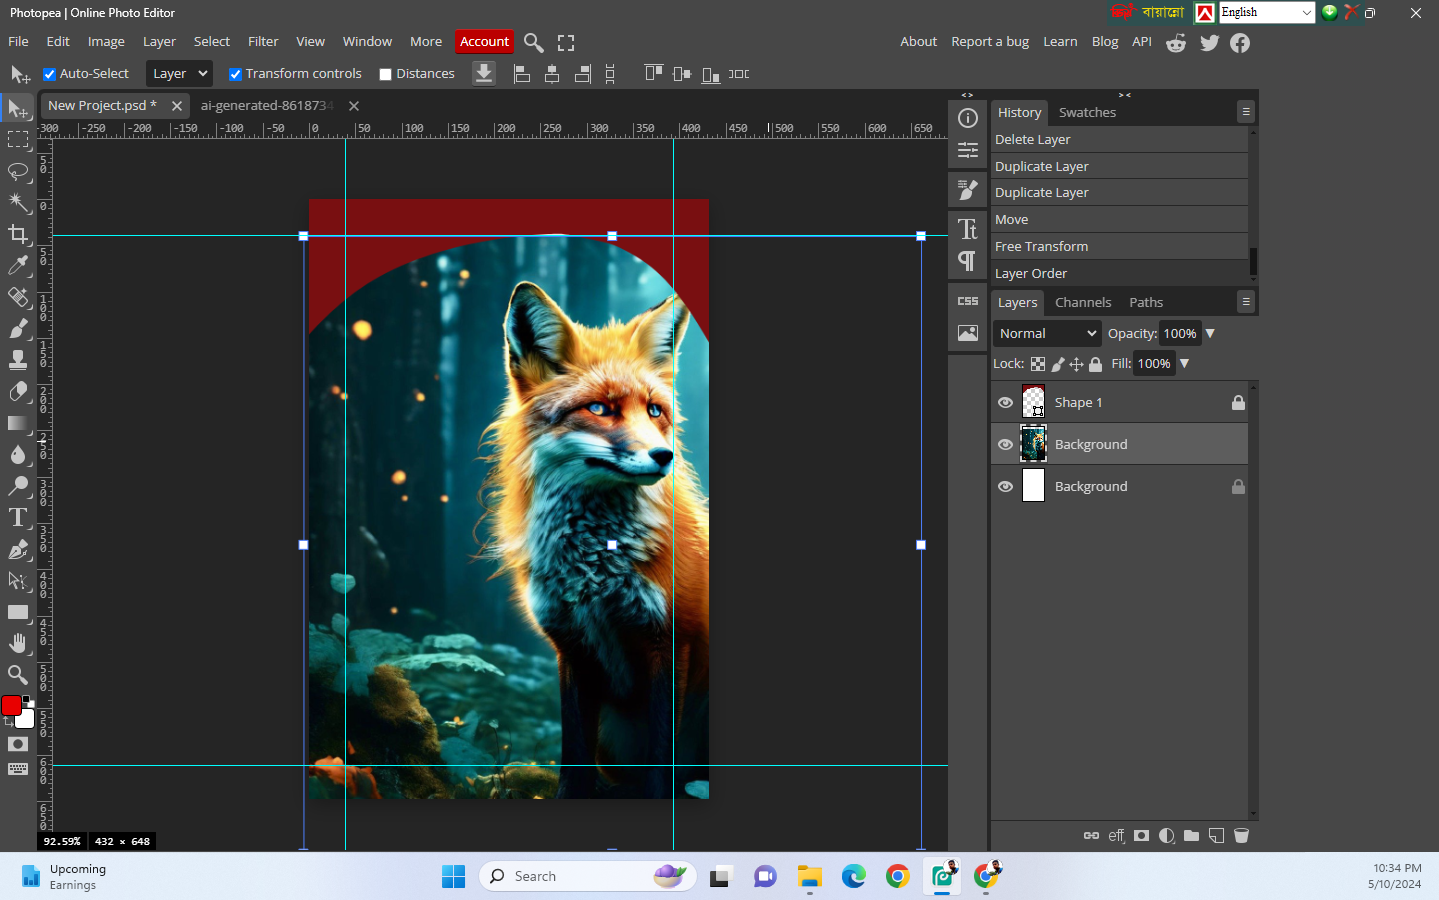
Task: Expand the Opacity slider arrow
Action: point(1210,333)
